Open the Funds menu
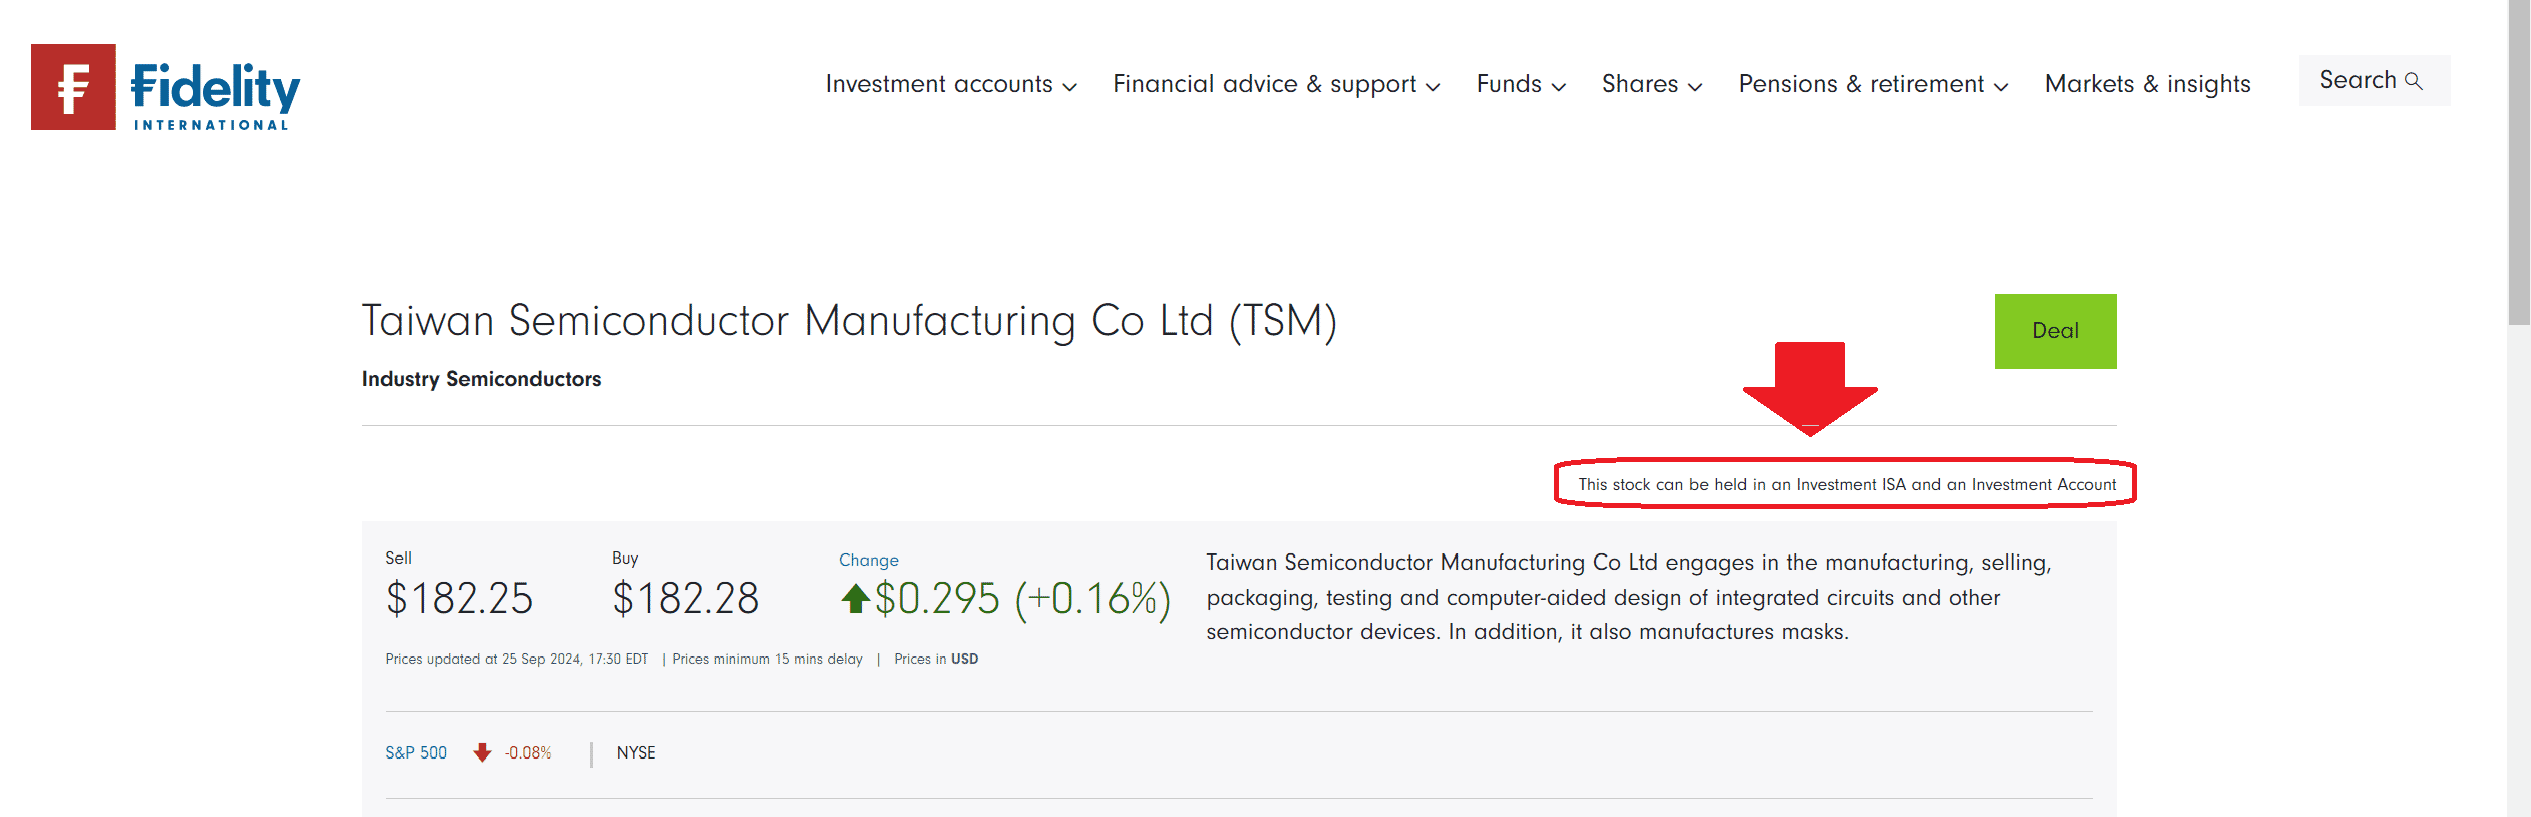The width and height of the screenshot is (2531, 817). (x=1509, y=84)
